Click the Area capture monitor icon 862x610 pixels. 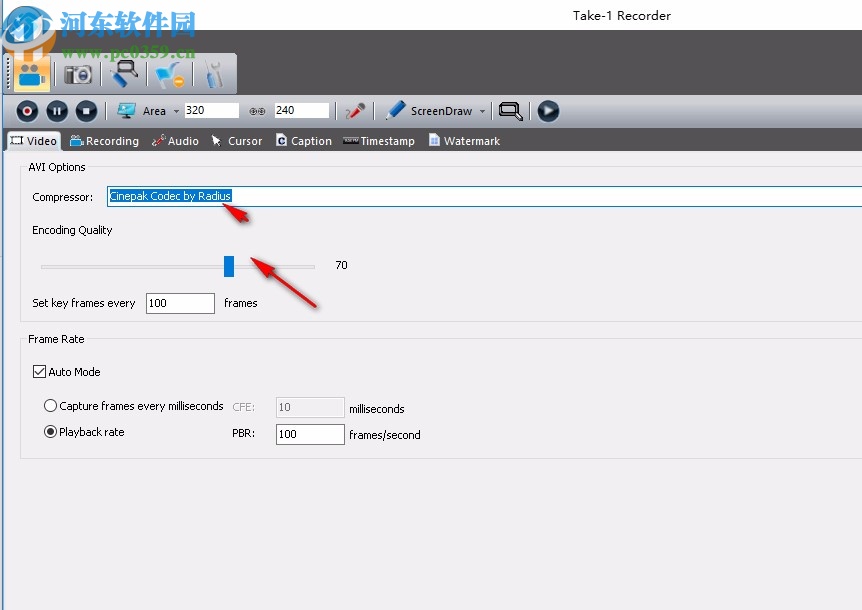pyautogui.click(x=126, y=110)
